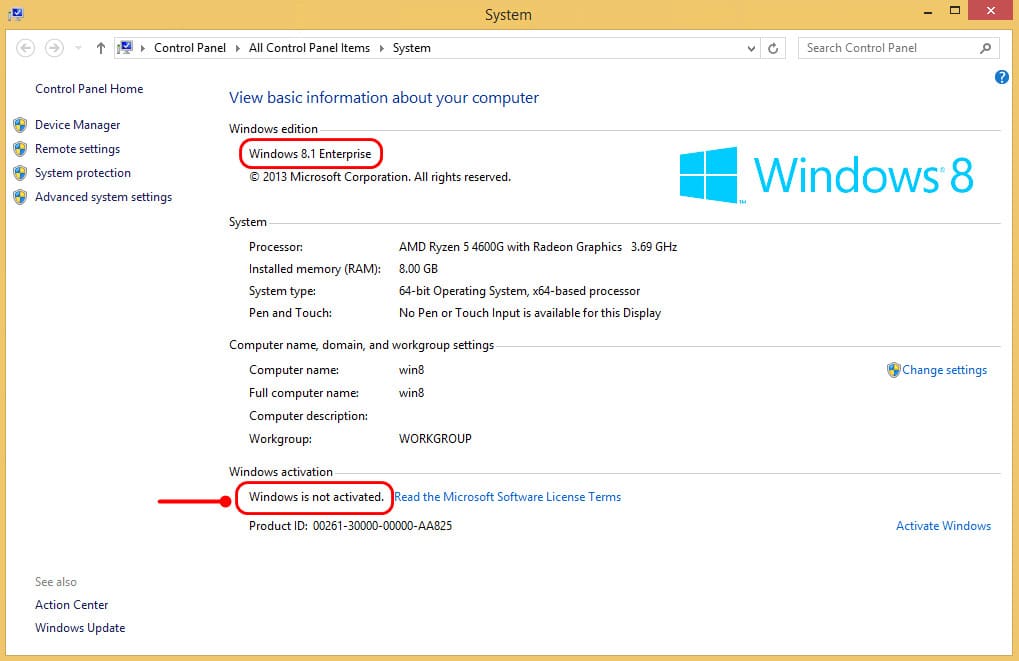
Task: Close the System window
Action: 990,10
